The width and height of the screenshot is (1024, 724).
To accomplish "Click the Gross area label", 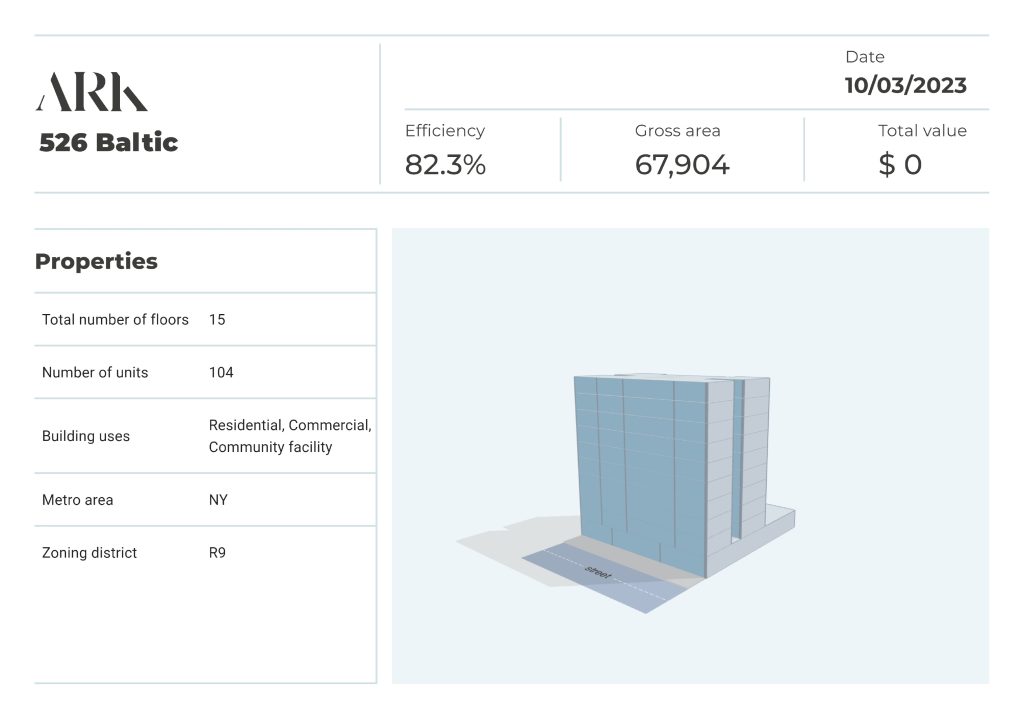I will pyautogui.click(x=677, y=131).
